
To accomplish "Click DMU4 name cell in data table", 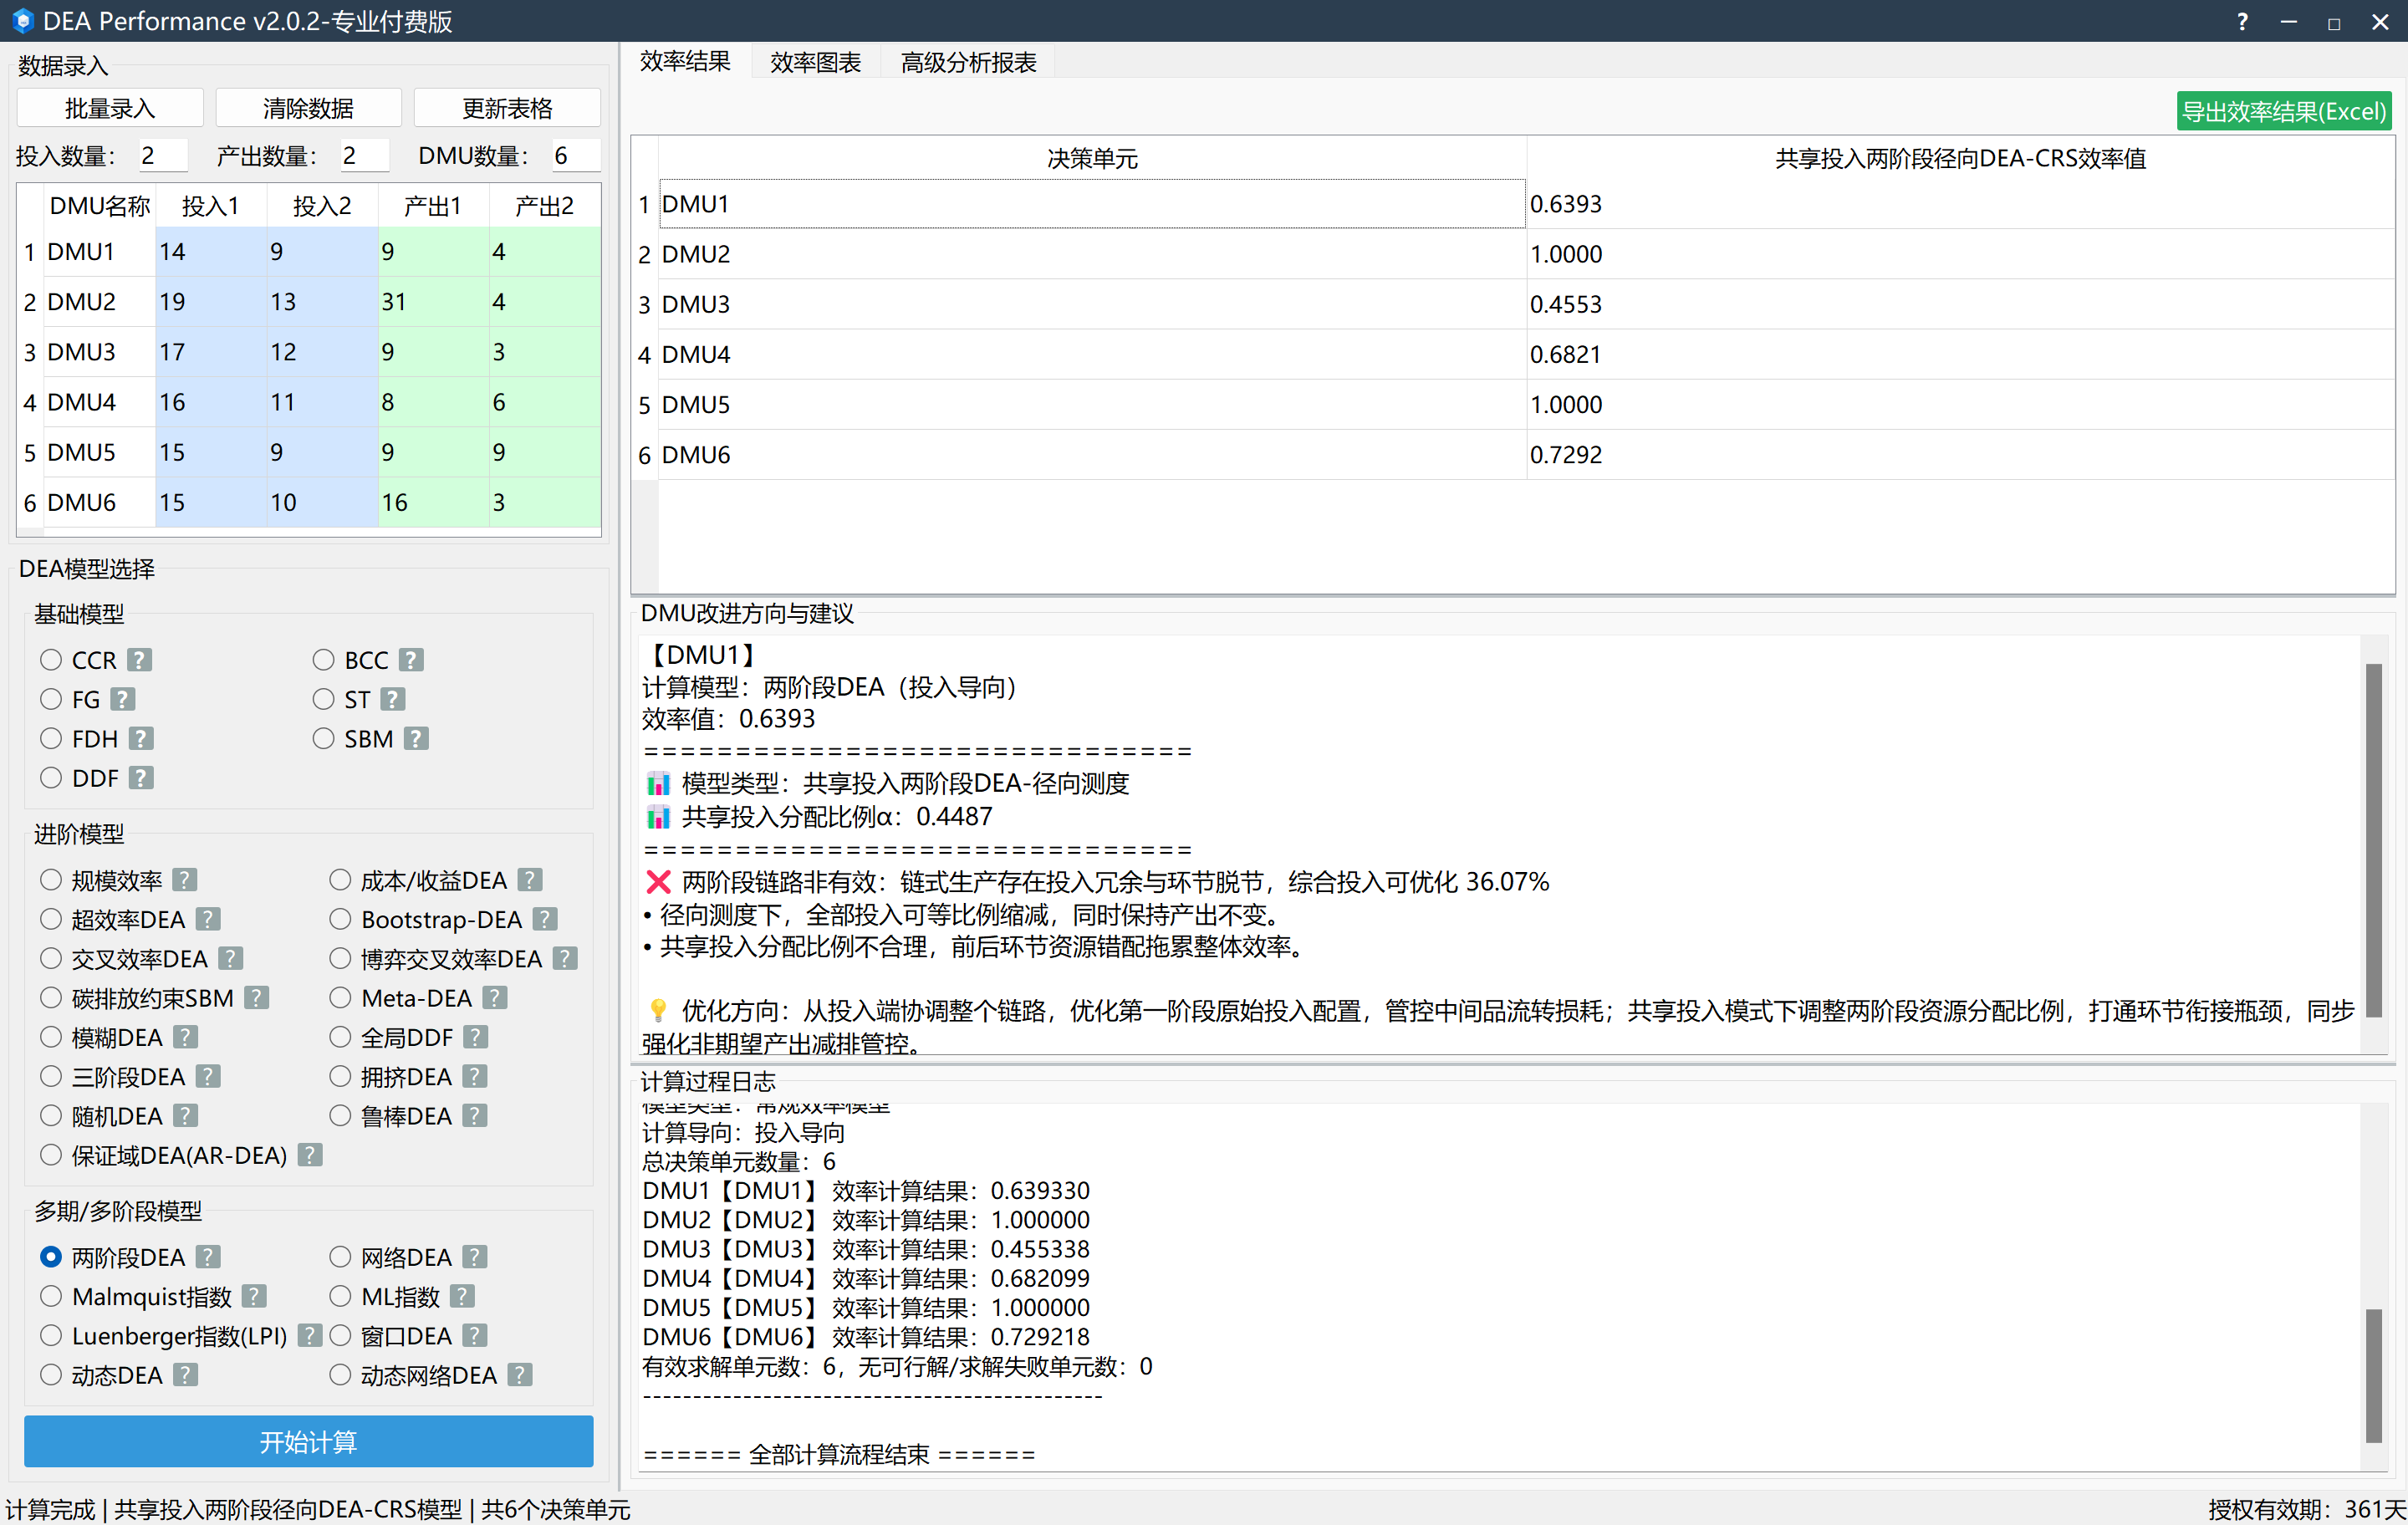I will tap(99, 402).
